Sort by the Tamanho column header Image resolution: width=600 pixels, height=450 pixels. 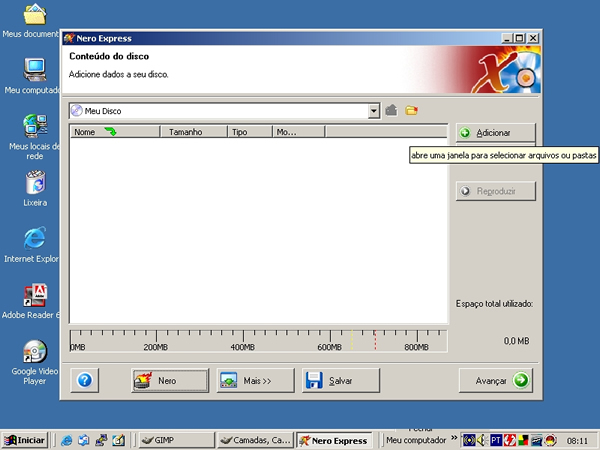[194, 132]
